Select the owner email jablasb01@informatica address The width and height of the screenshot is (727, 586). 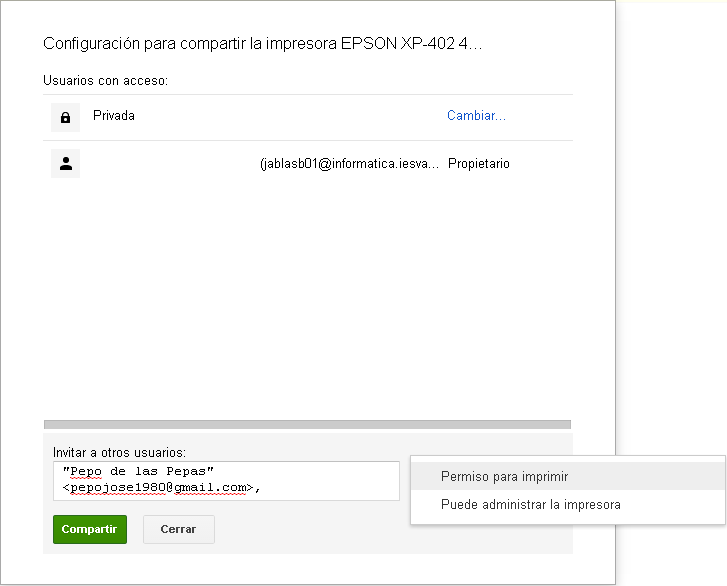[348, 164]
